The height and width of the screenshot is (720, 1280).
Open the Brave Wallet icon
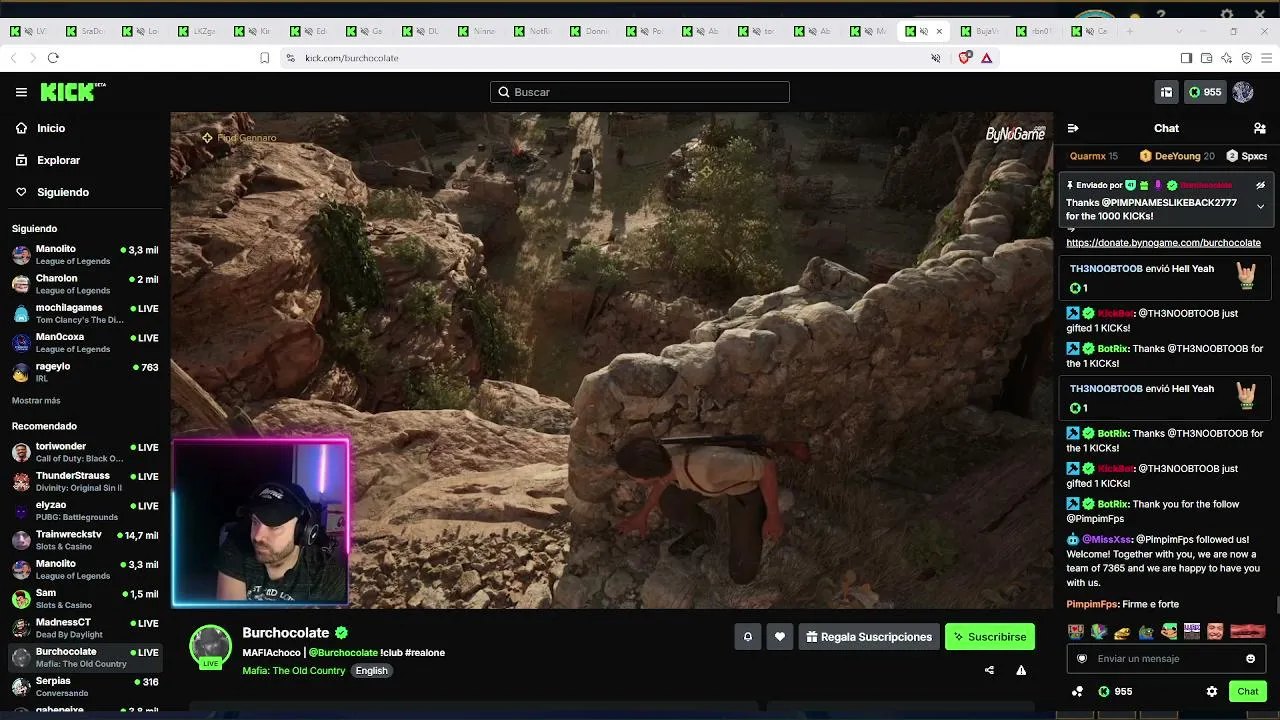[1206, 58]
